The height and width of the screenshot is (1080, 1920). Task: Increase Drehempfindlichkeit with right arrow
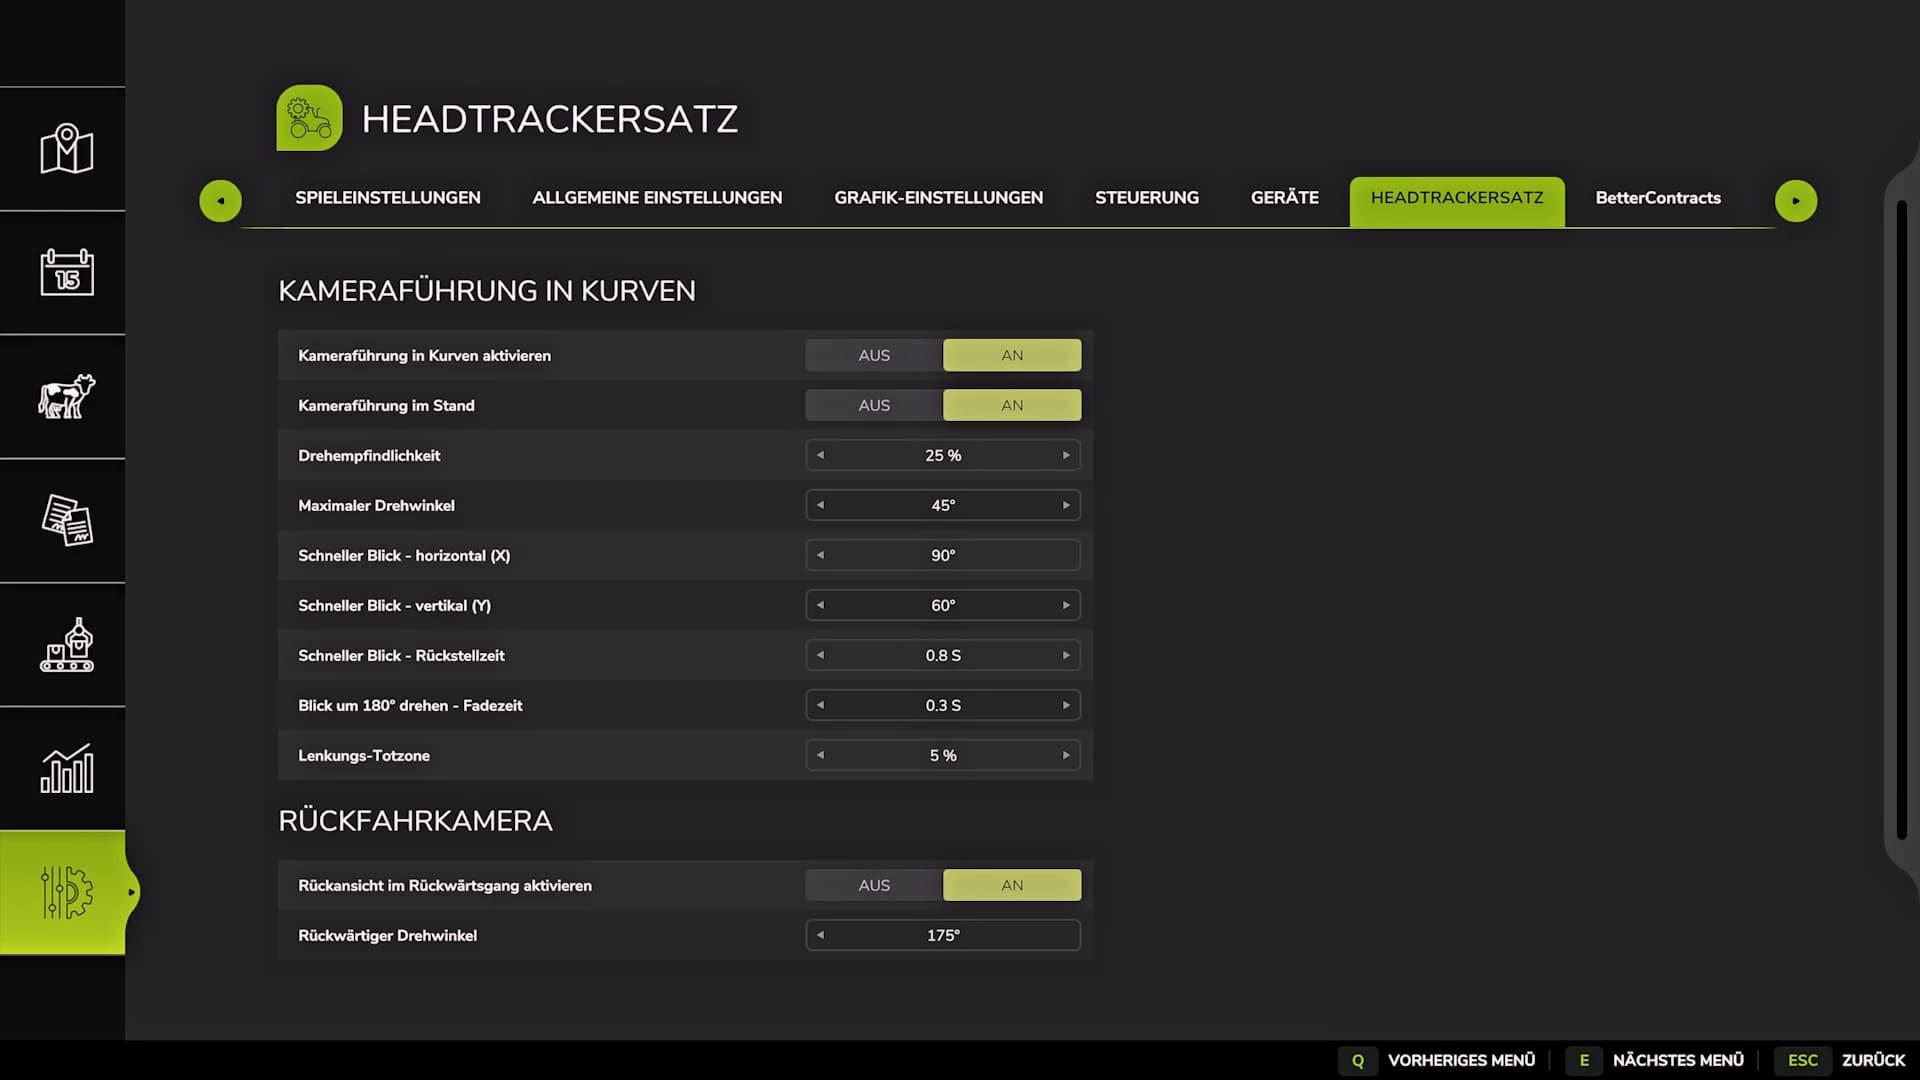point(1066,455)
